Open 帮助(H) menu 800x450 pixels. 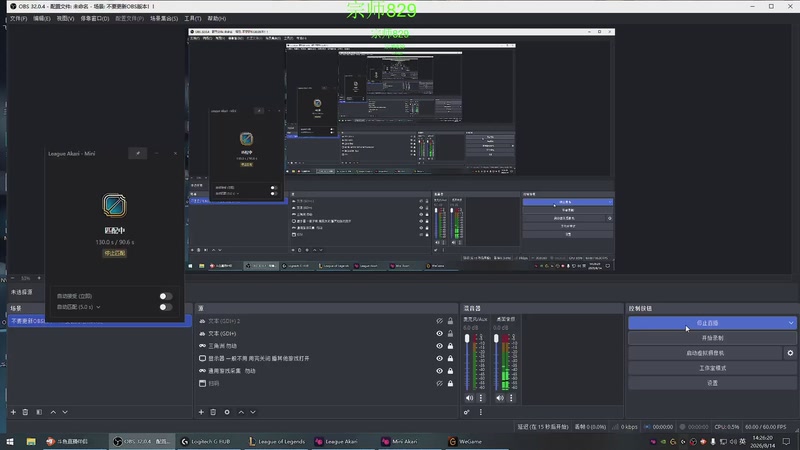(216, 18)
